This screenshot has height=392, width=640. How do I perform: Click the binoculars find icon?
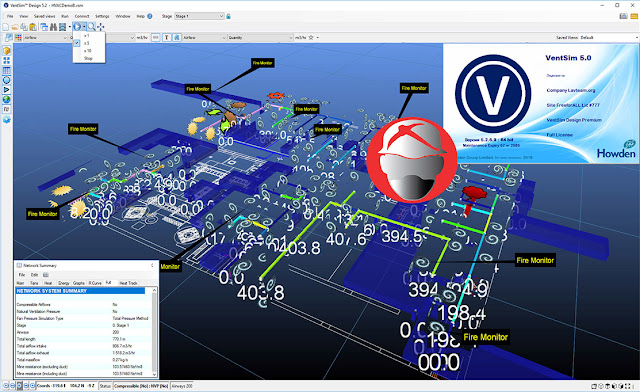click(x=53, y=27)
